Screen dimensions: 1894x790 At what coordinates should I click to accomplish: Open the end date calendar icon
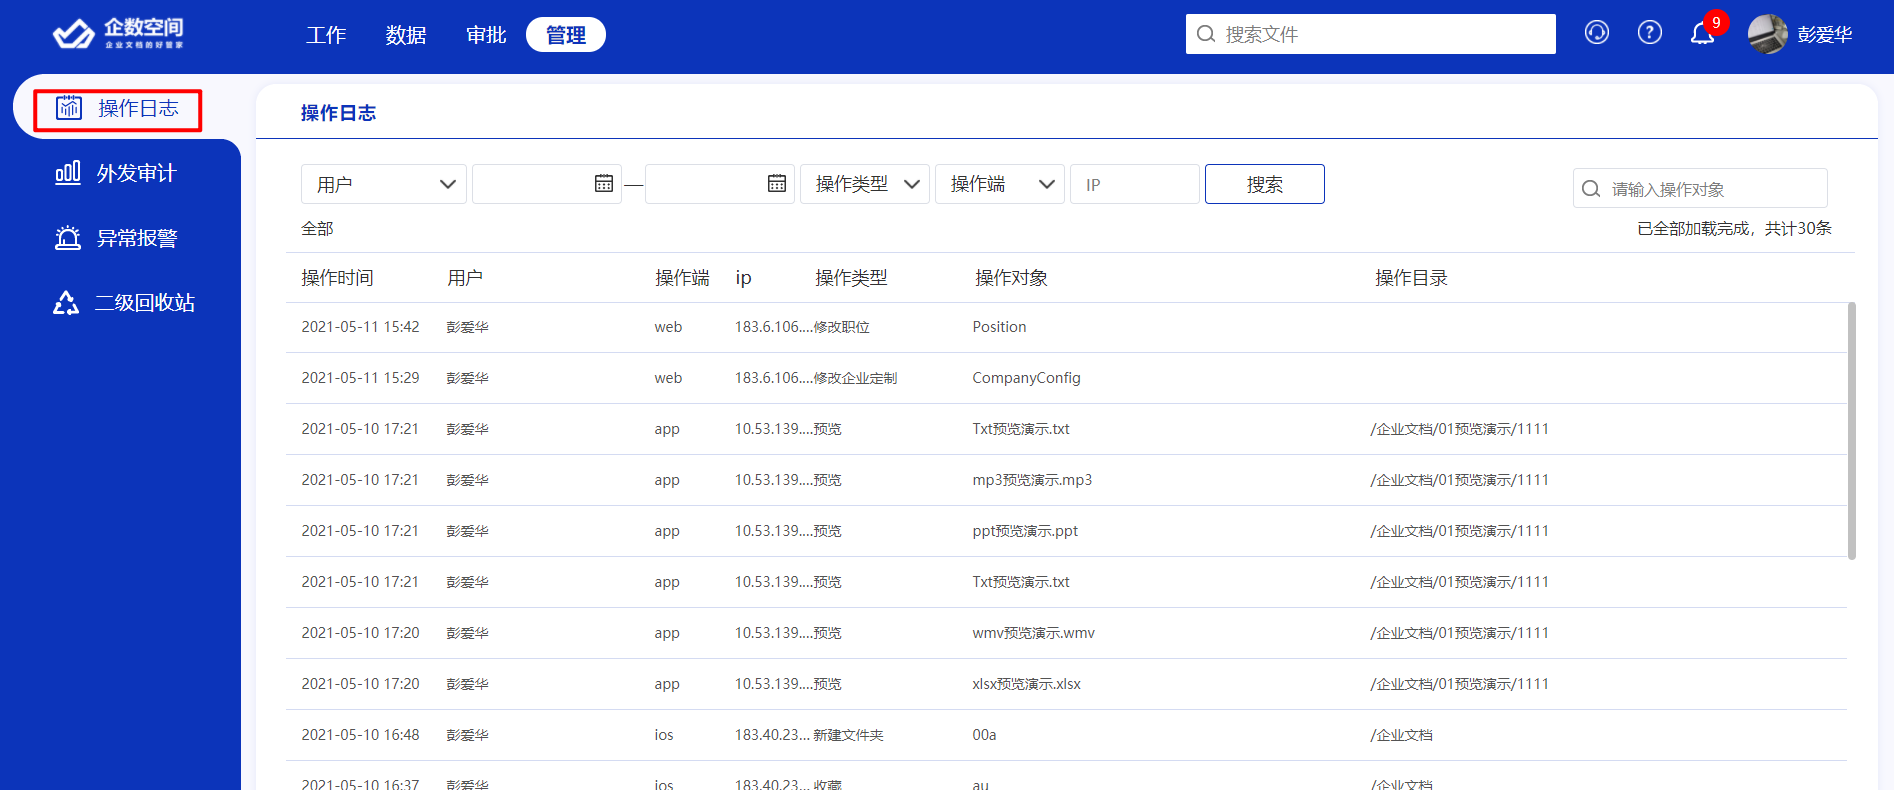pyautogui.click(x=777, y=184)
